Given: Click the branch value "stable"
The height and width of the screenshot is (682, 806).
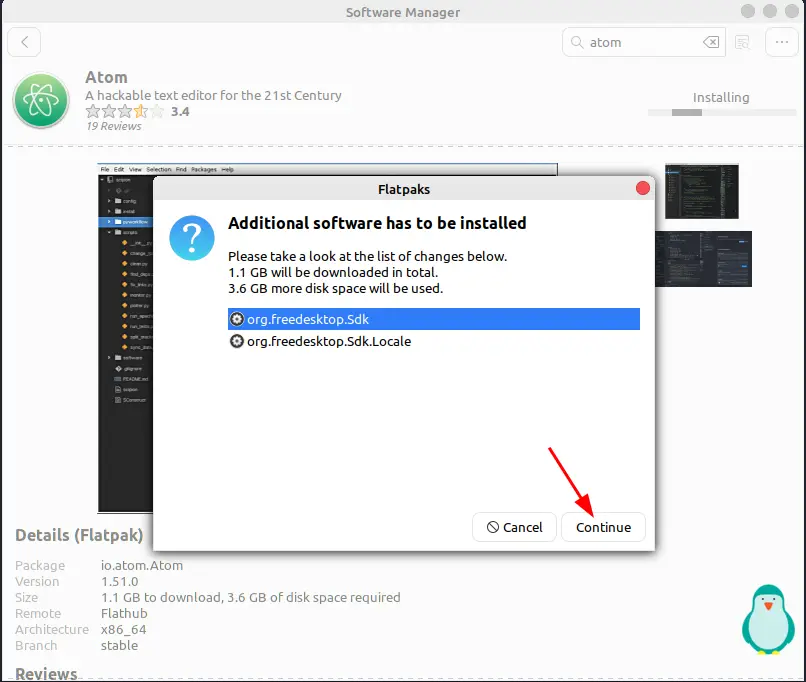Looking at the screenshot, I should [119, 646].
